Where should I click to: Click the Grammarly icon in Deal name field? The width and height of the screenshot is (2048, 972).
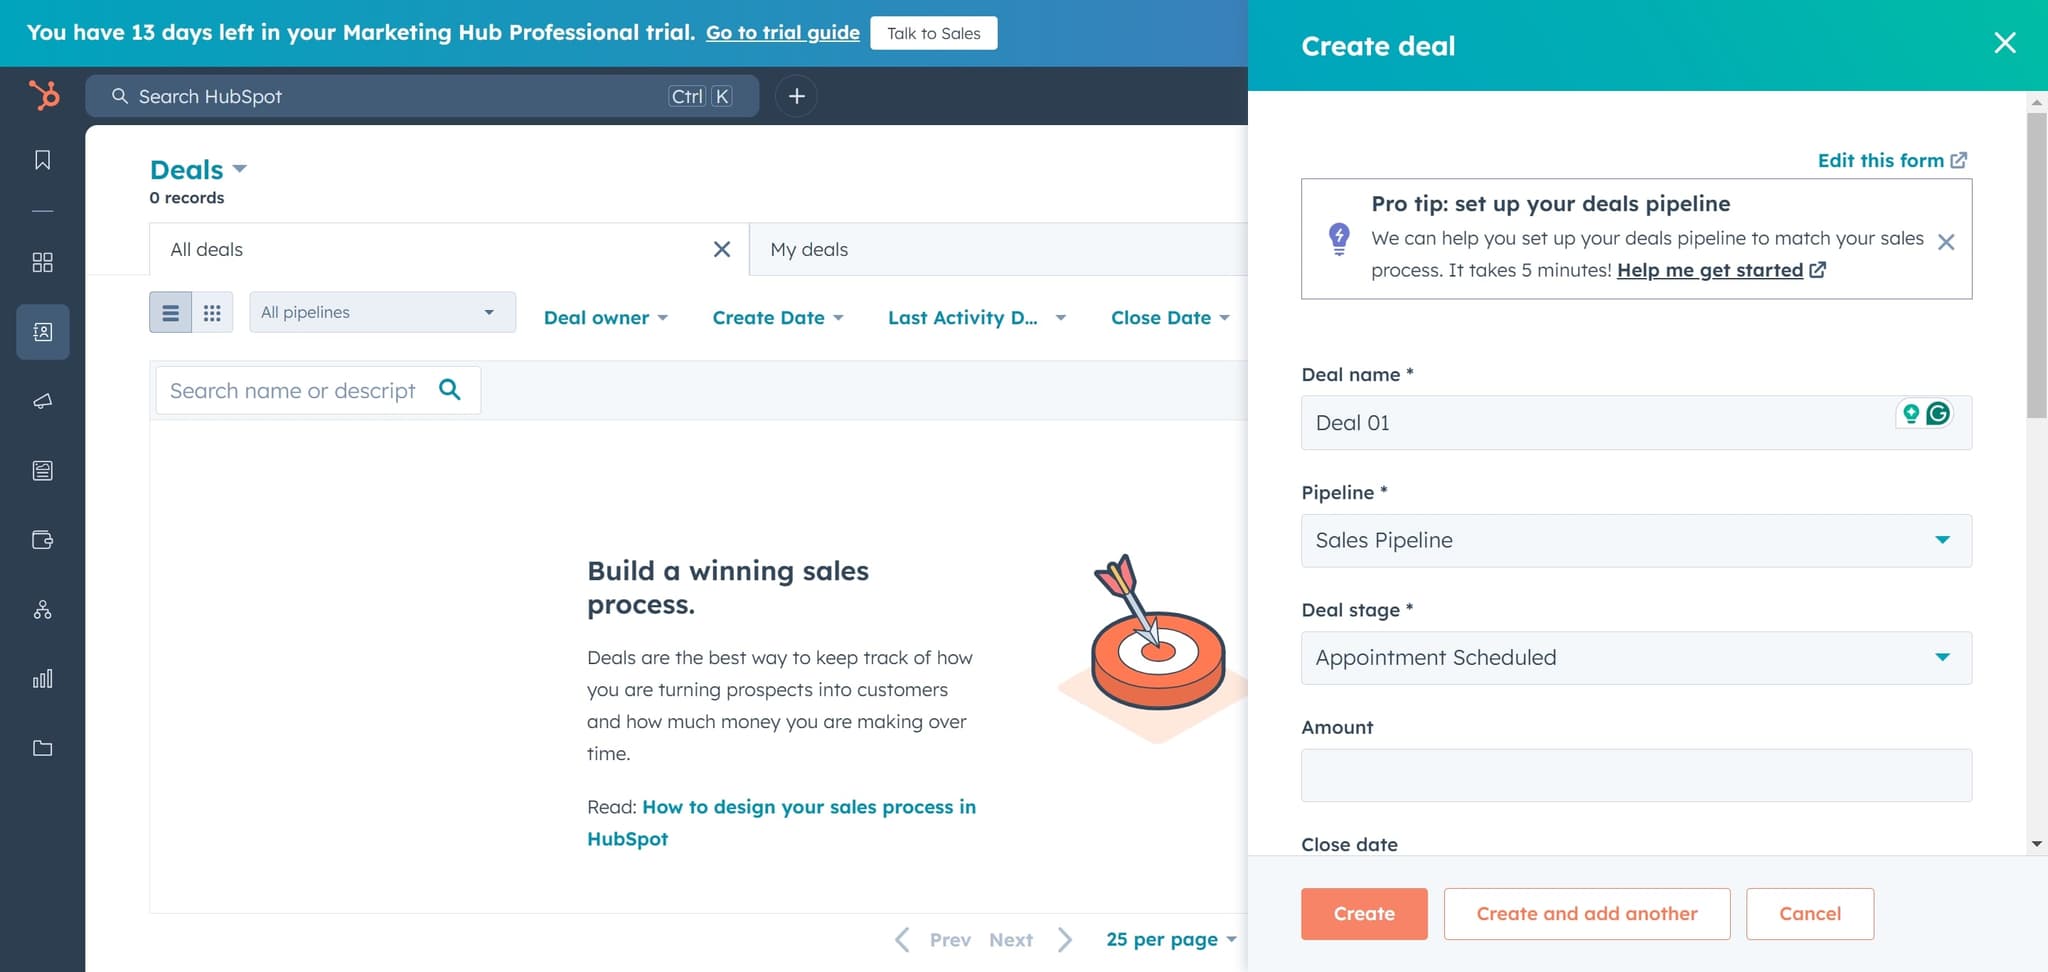[x=1938, y=414]
